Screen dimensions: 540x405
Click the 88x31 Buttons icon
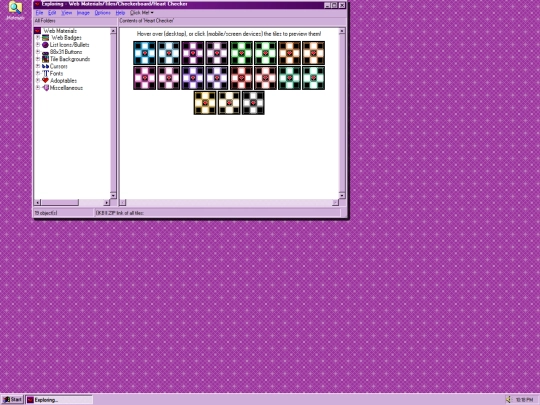[x=45, y=52]
